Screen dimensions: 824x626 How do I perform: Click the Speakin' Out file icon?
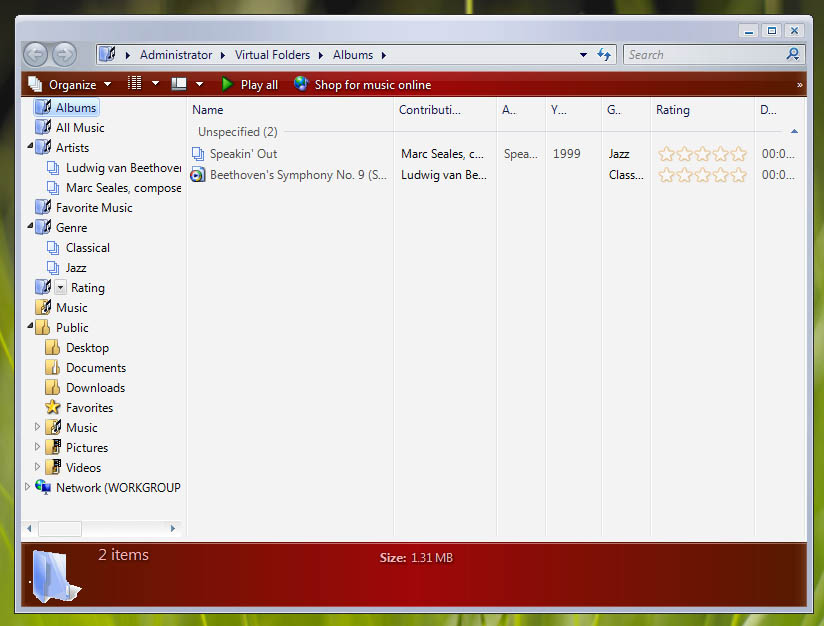pos(198,154)
